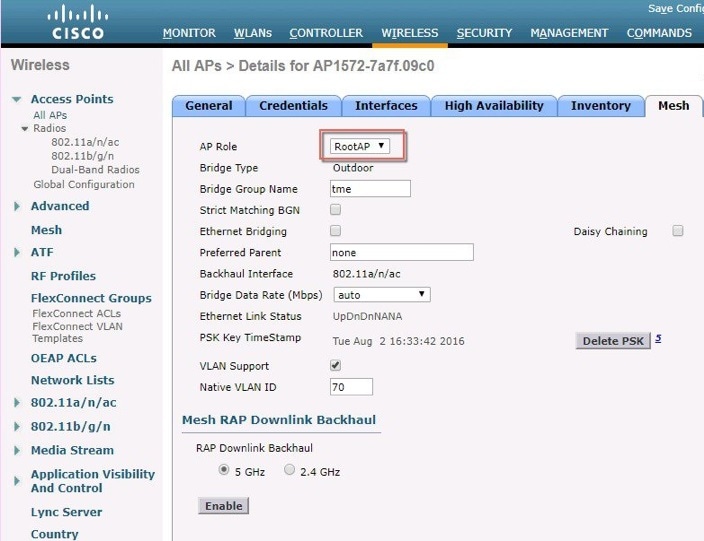
Task: Select the 2.4 GHz backhaul radio button
Action: [x=290, y=470]
